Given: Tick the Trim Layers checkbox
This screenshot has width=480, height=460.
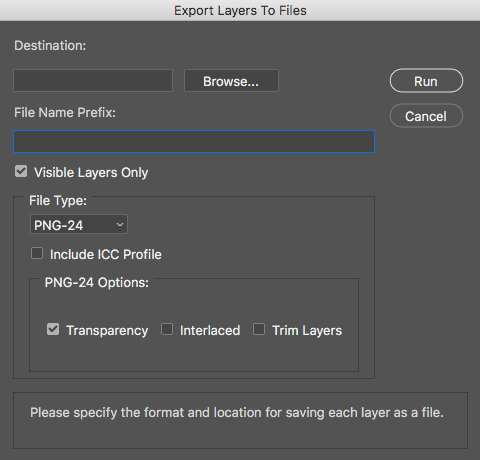Looking at the screenshot, I should pyautogui.click(x=259, y=329).
